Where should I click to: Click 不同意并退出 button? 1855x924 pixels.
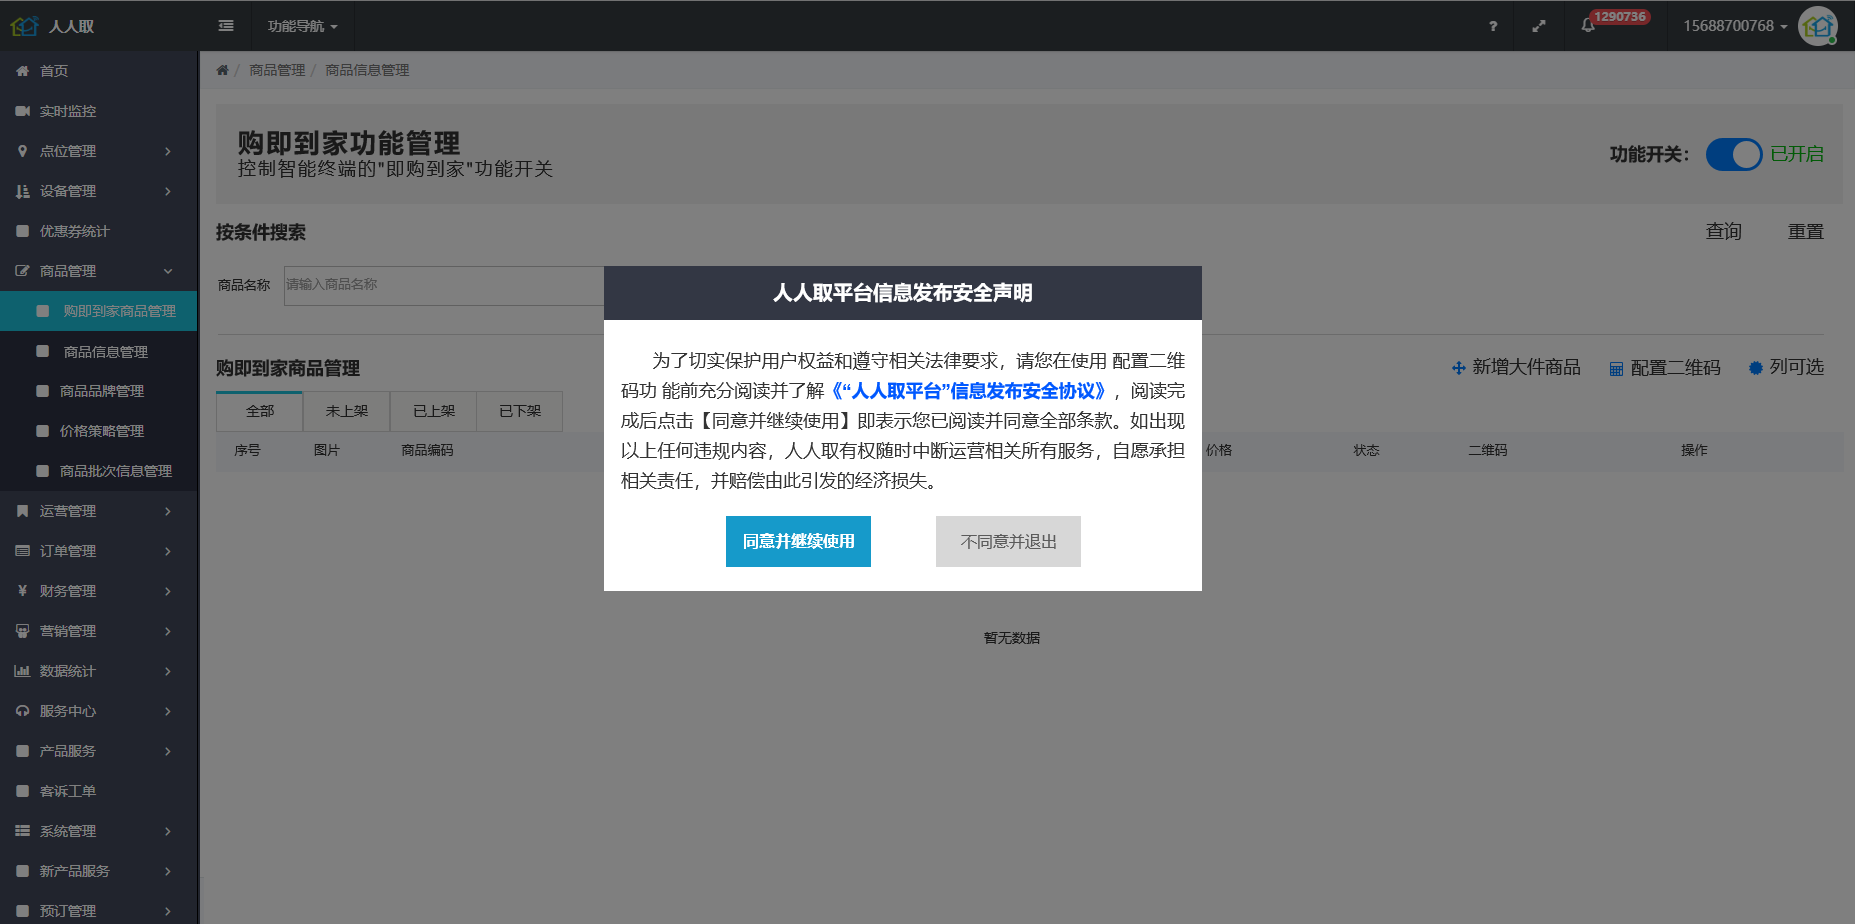(1008, 542)
